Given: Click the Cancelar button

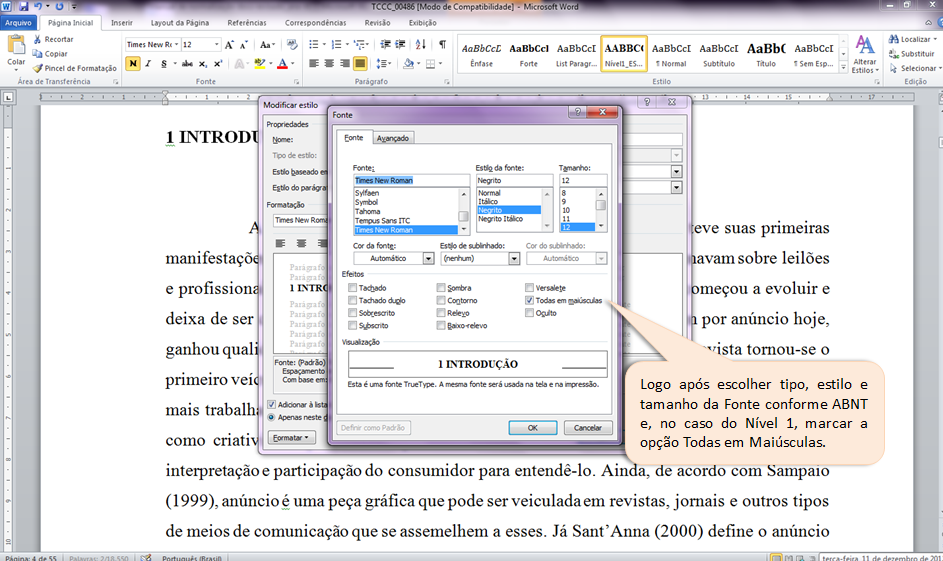Looking at the screenshot, I should [x=588, y=428].
